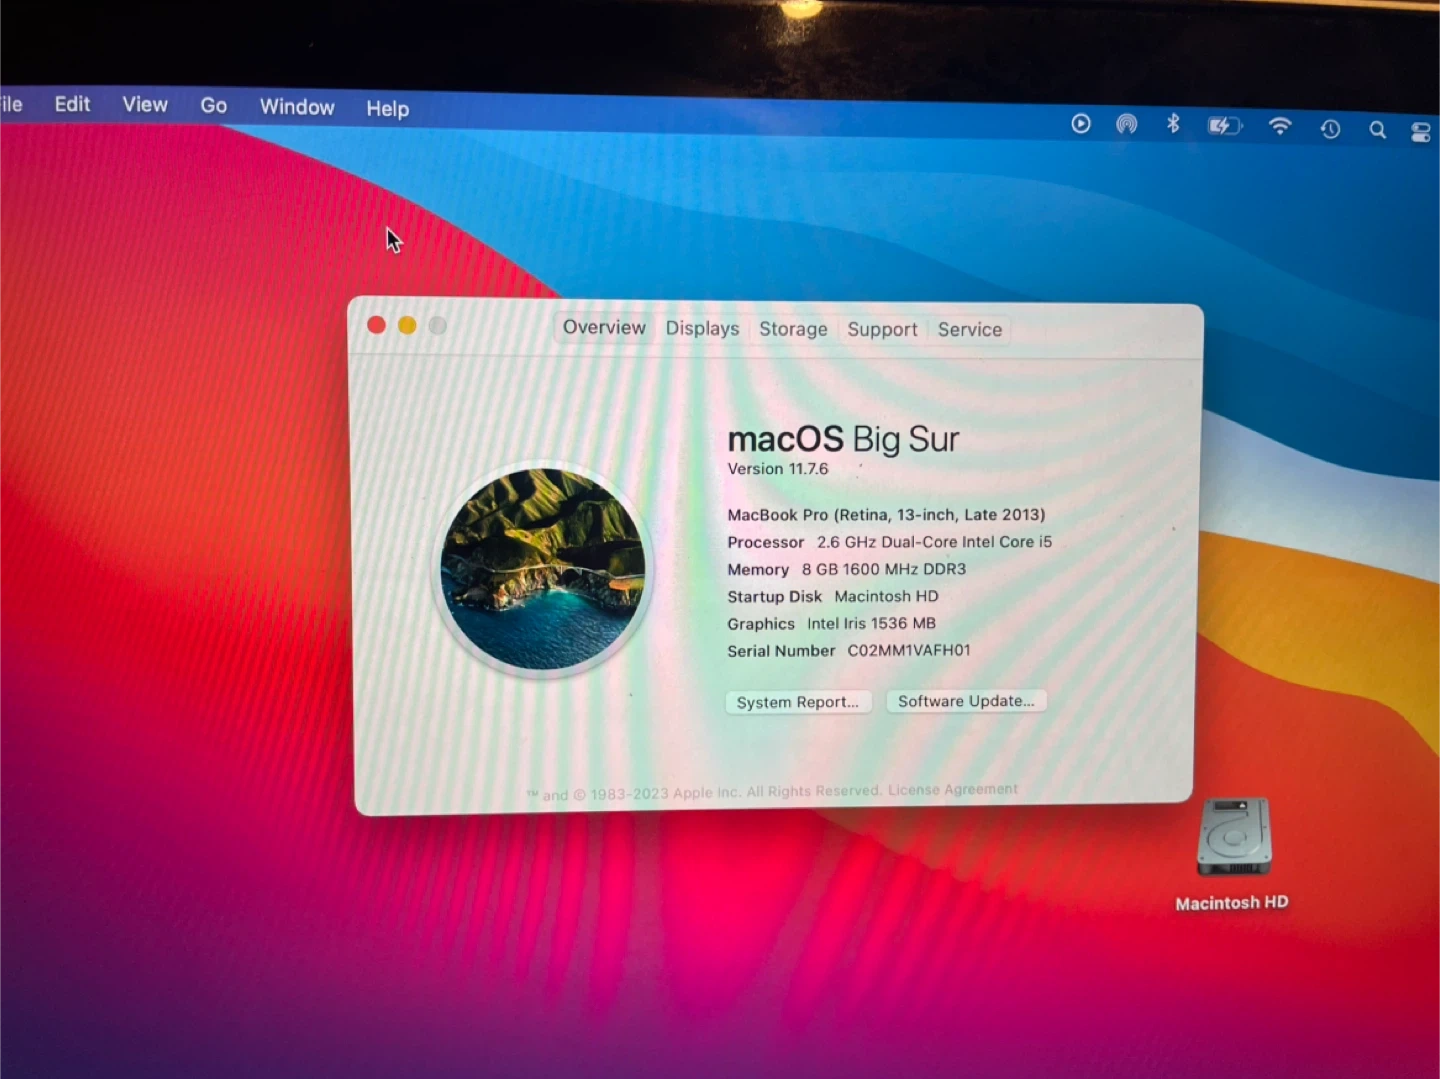Open the Edit menu
This screenshot has width=1440, height=1079.
click(72, 104)
